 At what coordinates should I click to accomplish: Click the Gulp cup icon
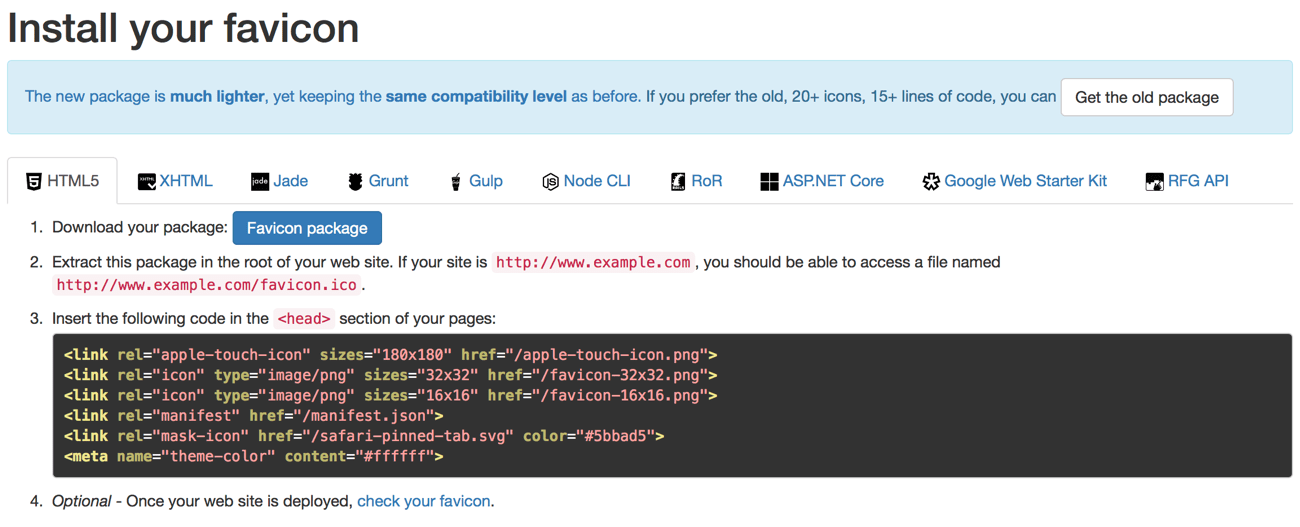click(455, 182)
